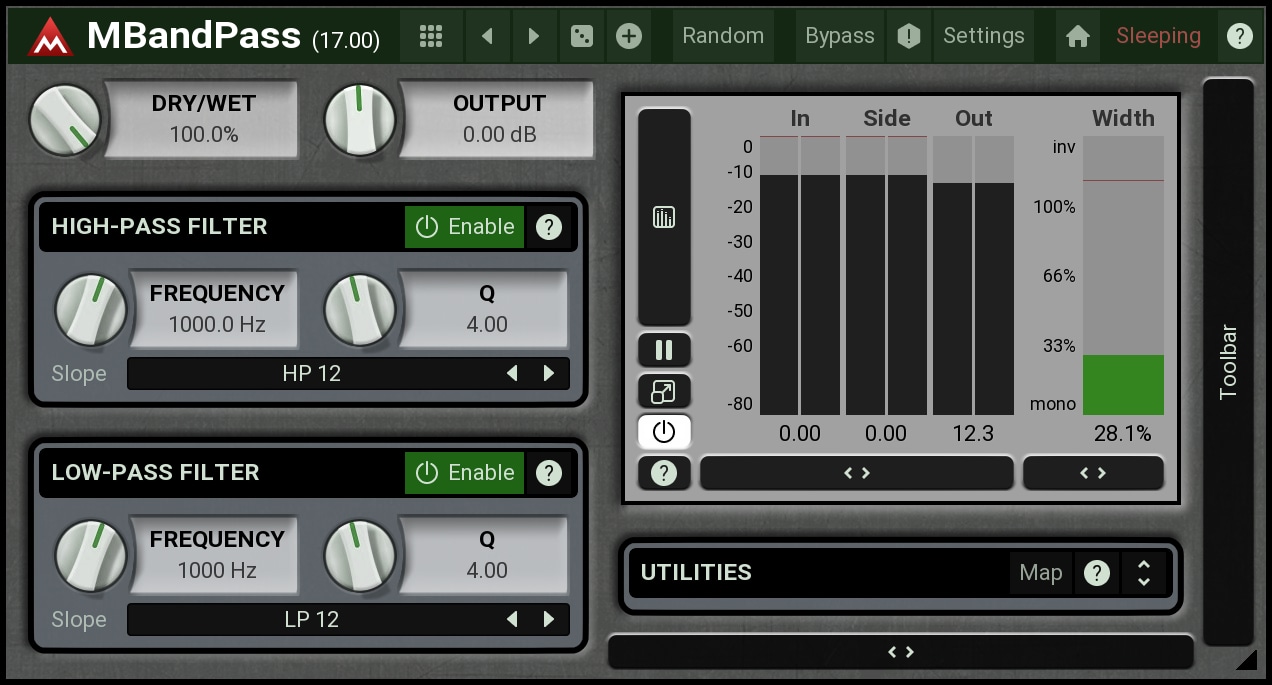Click the meter pop-out window icon
The image size is (1272, 685).
click(x=664, y=391)
